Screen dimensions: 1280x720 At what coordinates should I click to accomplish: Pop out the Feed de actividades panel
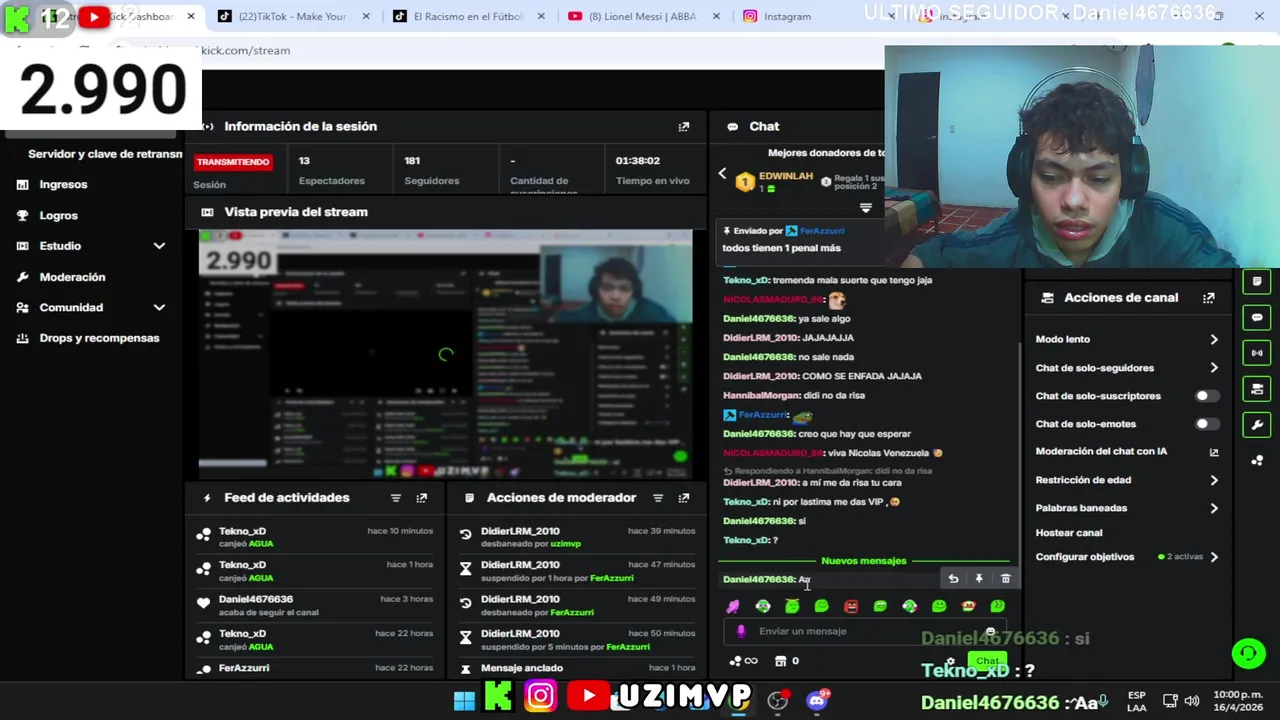(x=422, y=498)
